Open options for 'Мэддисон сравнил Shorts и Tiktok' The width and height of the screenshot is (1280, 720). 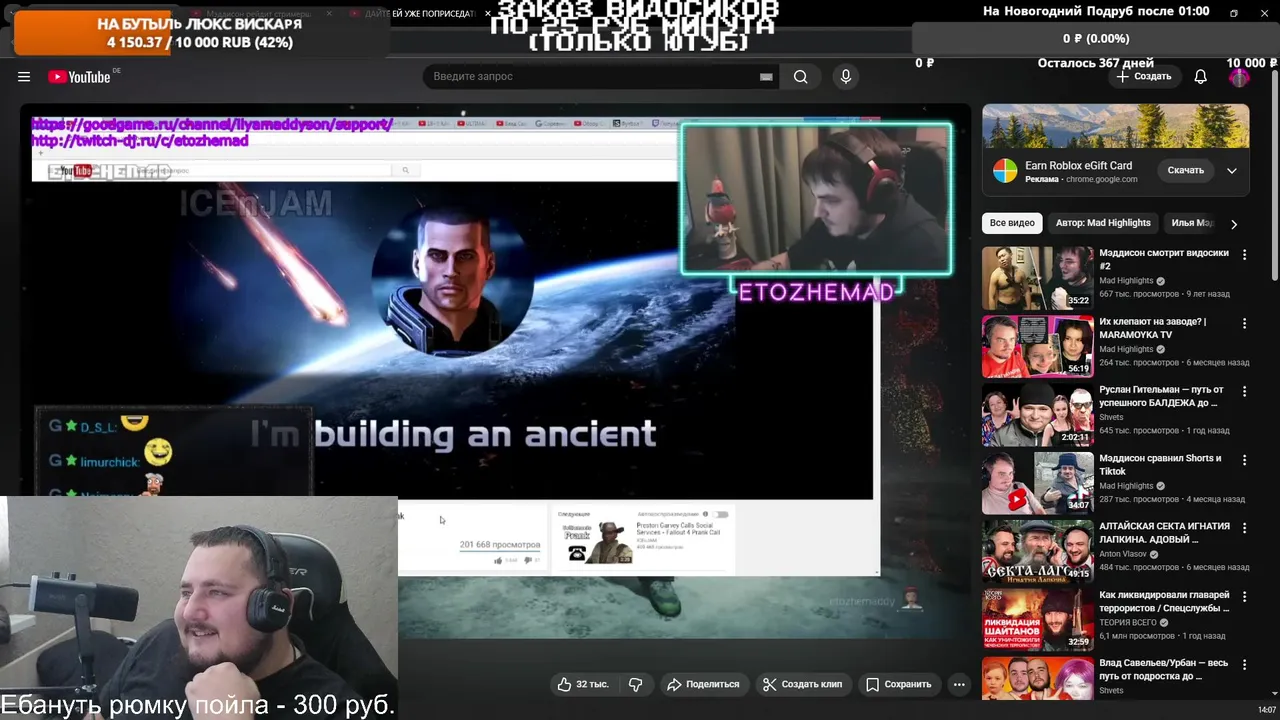coord(1245,460)
